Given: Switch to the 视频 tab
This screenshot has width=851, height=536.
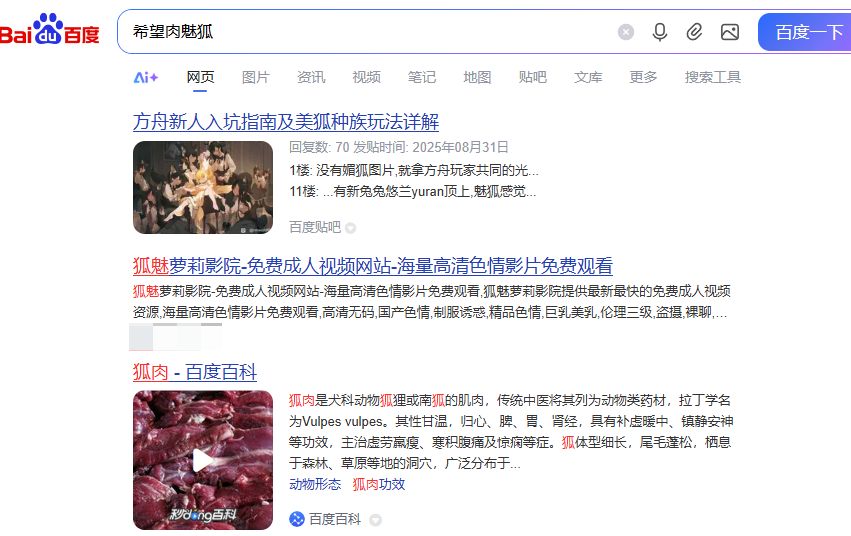Looking at the screenshot, I should tap(366, 77).
